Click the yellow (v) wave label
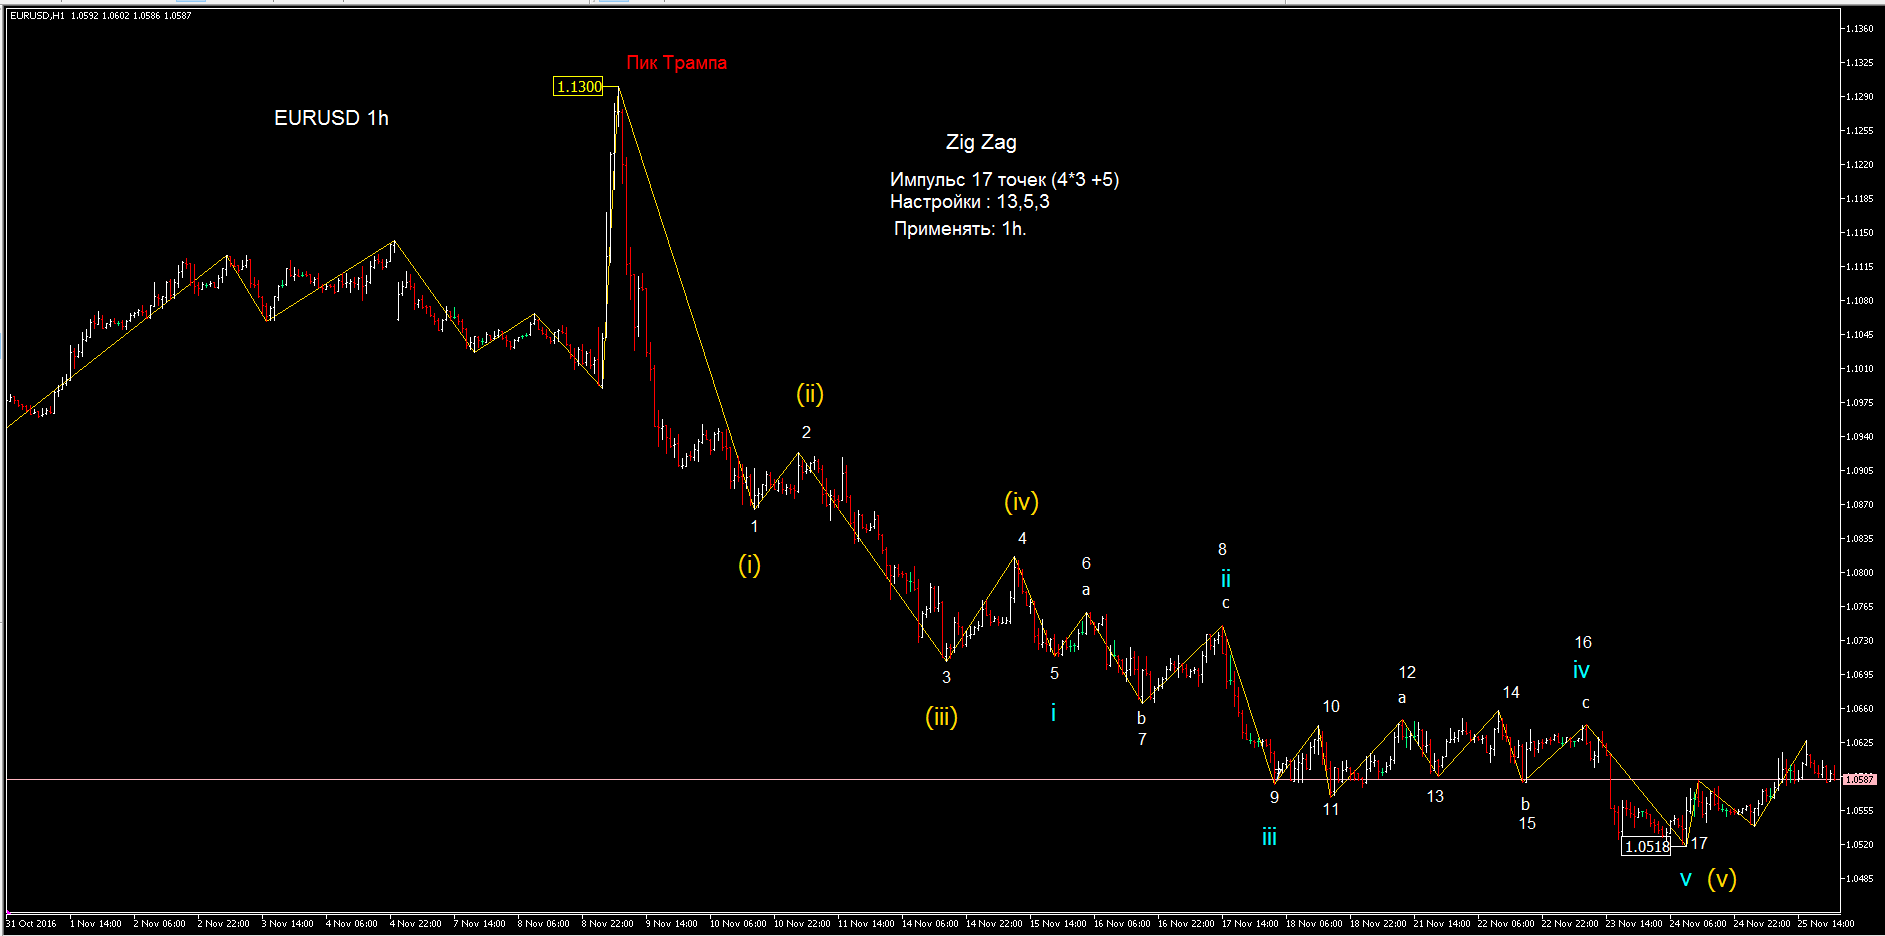The height and width of the screenshot is (936, 1885). 1721,879
